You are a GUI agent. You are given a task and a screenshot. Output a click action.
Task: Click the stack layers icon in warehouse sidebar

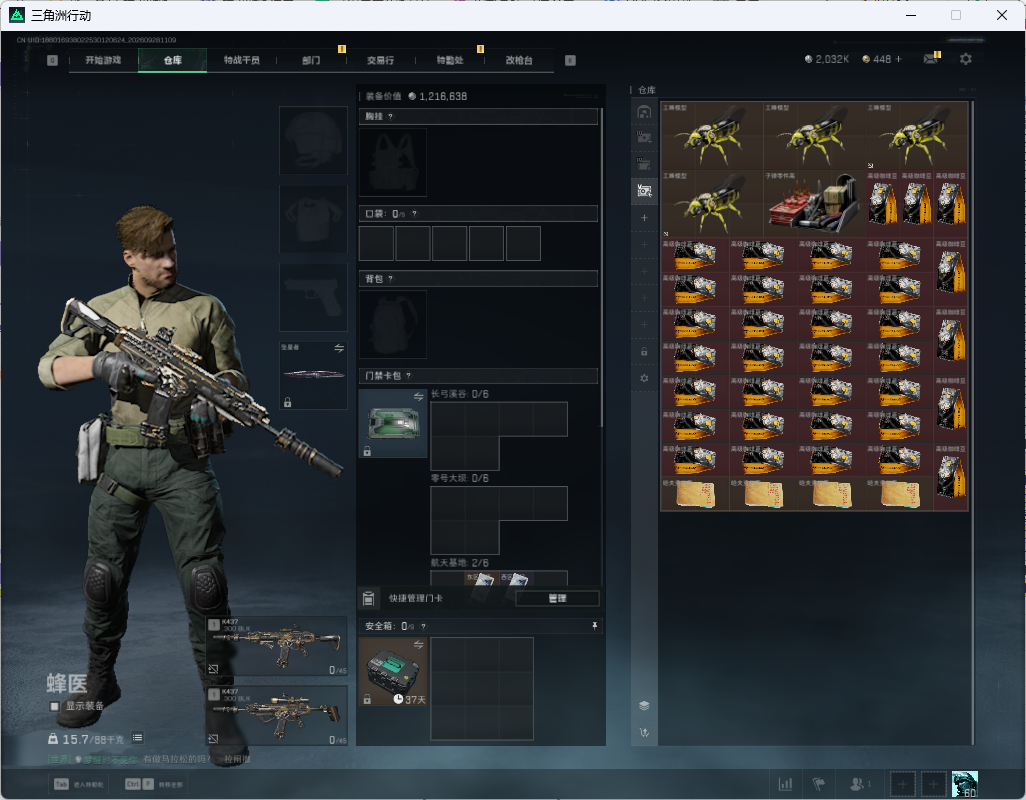point(644,706)
